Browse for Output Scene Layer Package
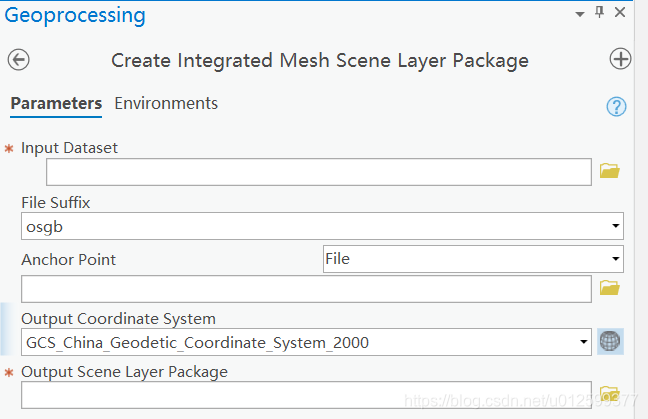648x419 pixels. point(610,393)
